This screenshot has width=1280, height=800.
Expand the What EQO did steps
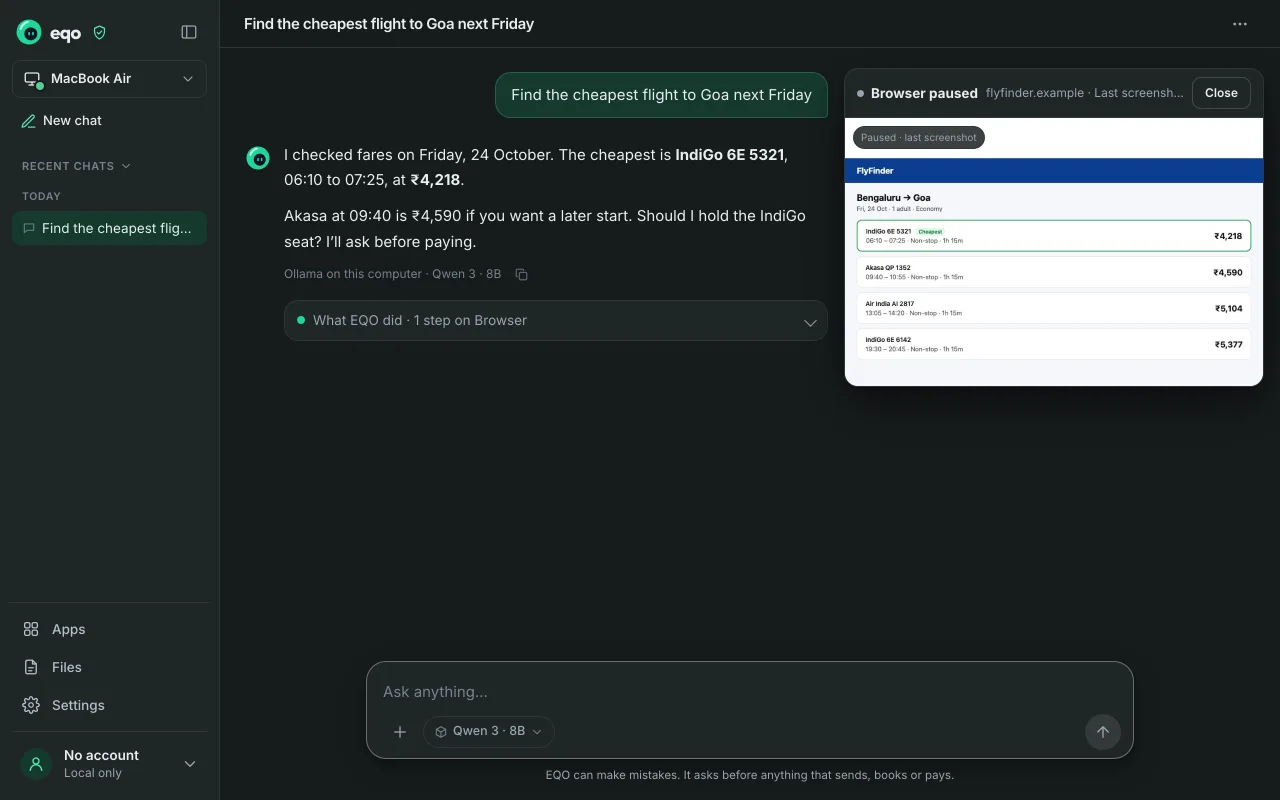556,321
